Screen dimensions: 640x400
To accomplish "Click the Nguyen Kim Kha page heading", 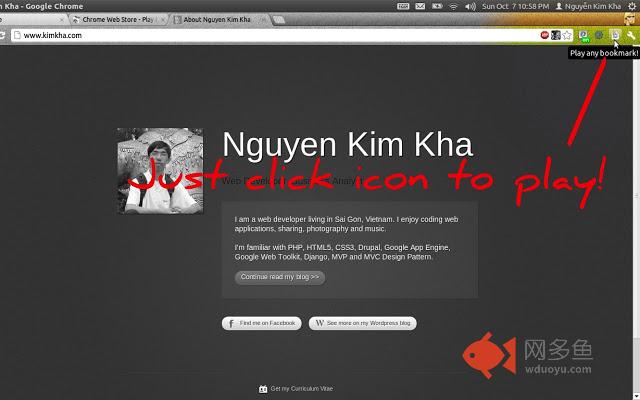I will click(347, 144).
